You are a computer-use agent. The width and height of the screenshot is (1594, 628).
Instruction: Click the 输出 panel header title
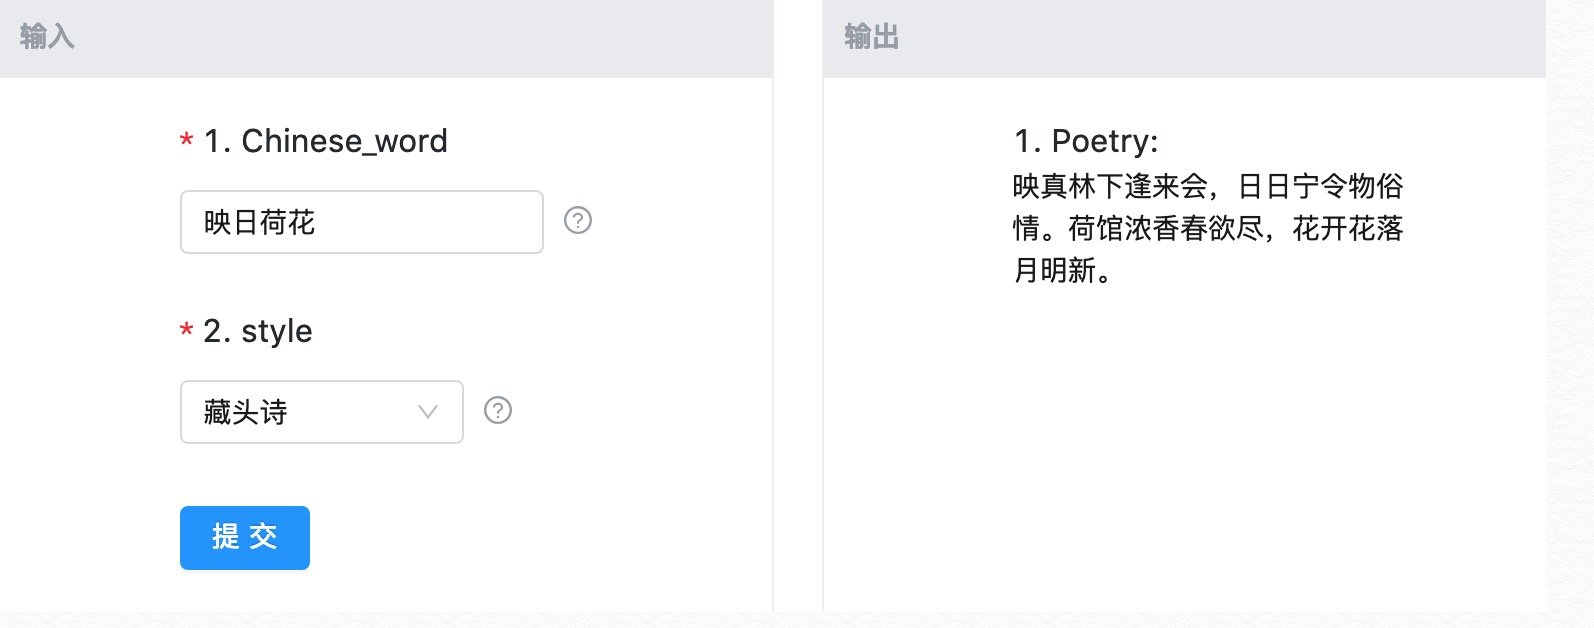click(871, 37)
